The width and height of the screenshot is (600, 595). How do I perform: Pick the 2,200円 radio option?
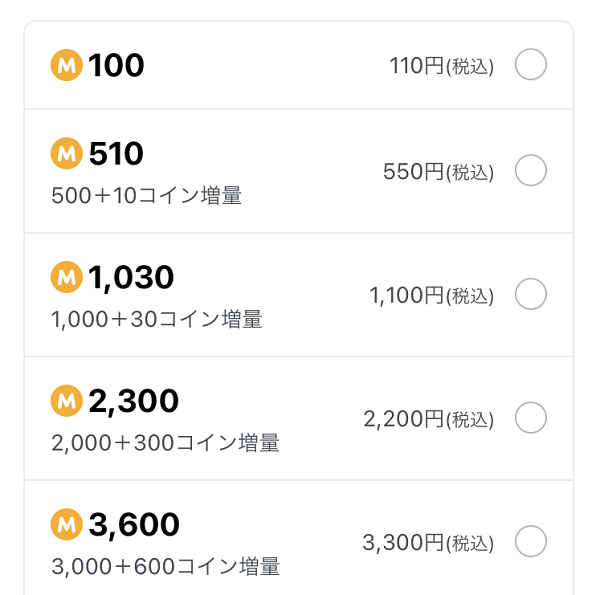tap(530, 417)
